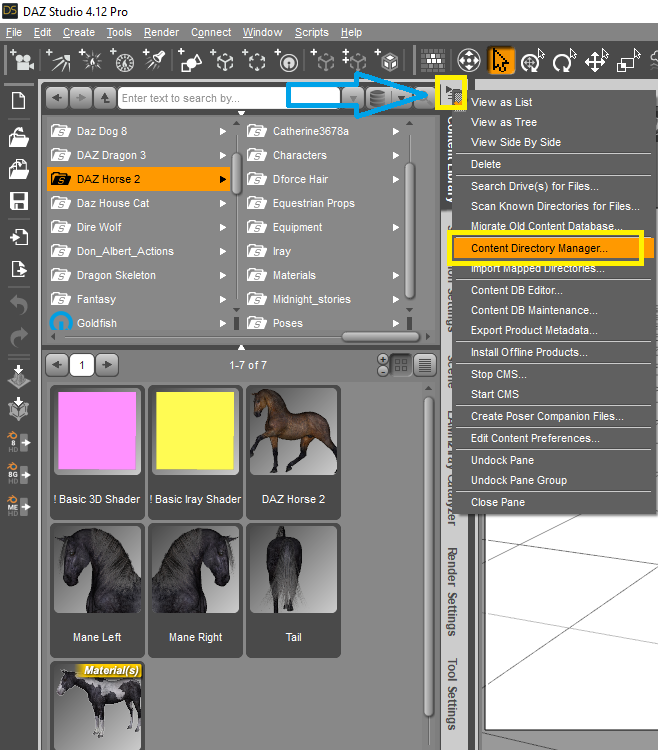Image resolution: width=658 pixels, height=750 pixels.
Task: Click the Blender bridge 8 HD icon
Action: click(19, 442)
